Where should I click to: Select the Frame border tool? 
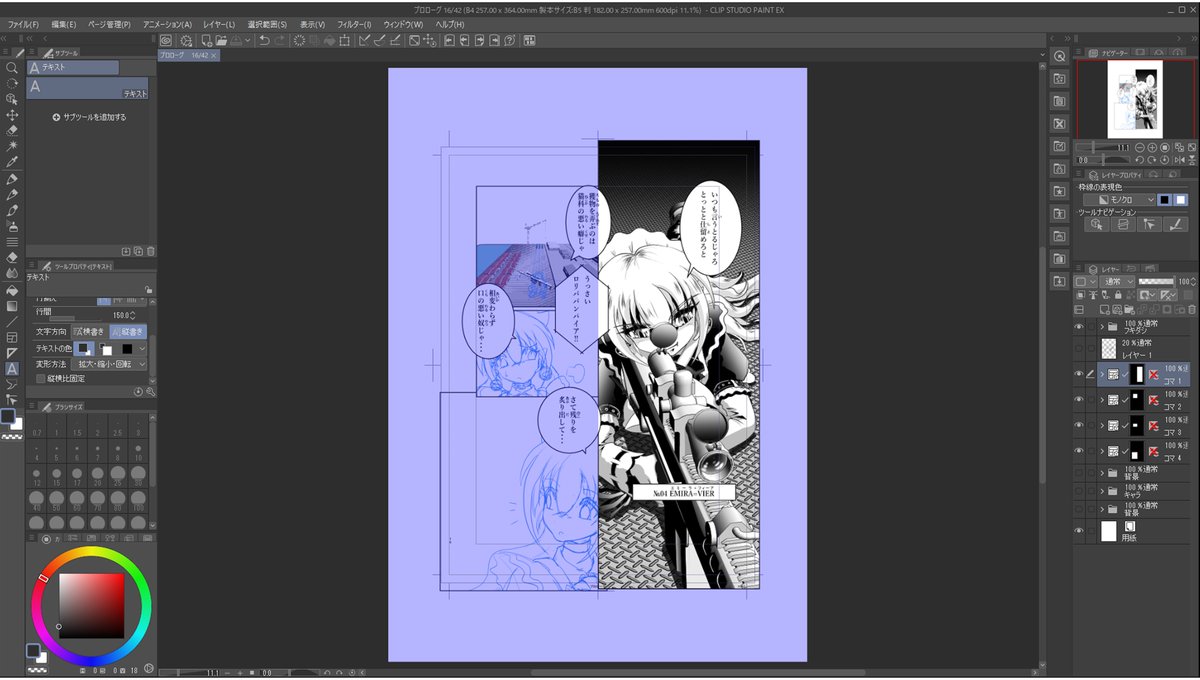point(12,337)
